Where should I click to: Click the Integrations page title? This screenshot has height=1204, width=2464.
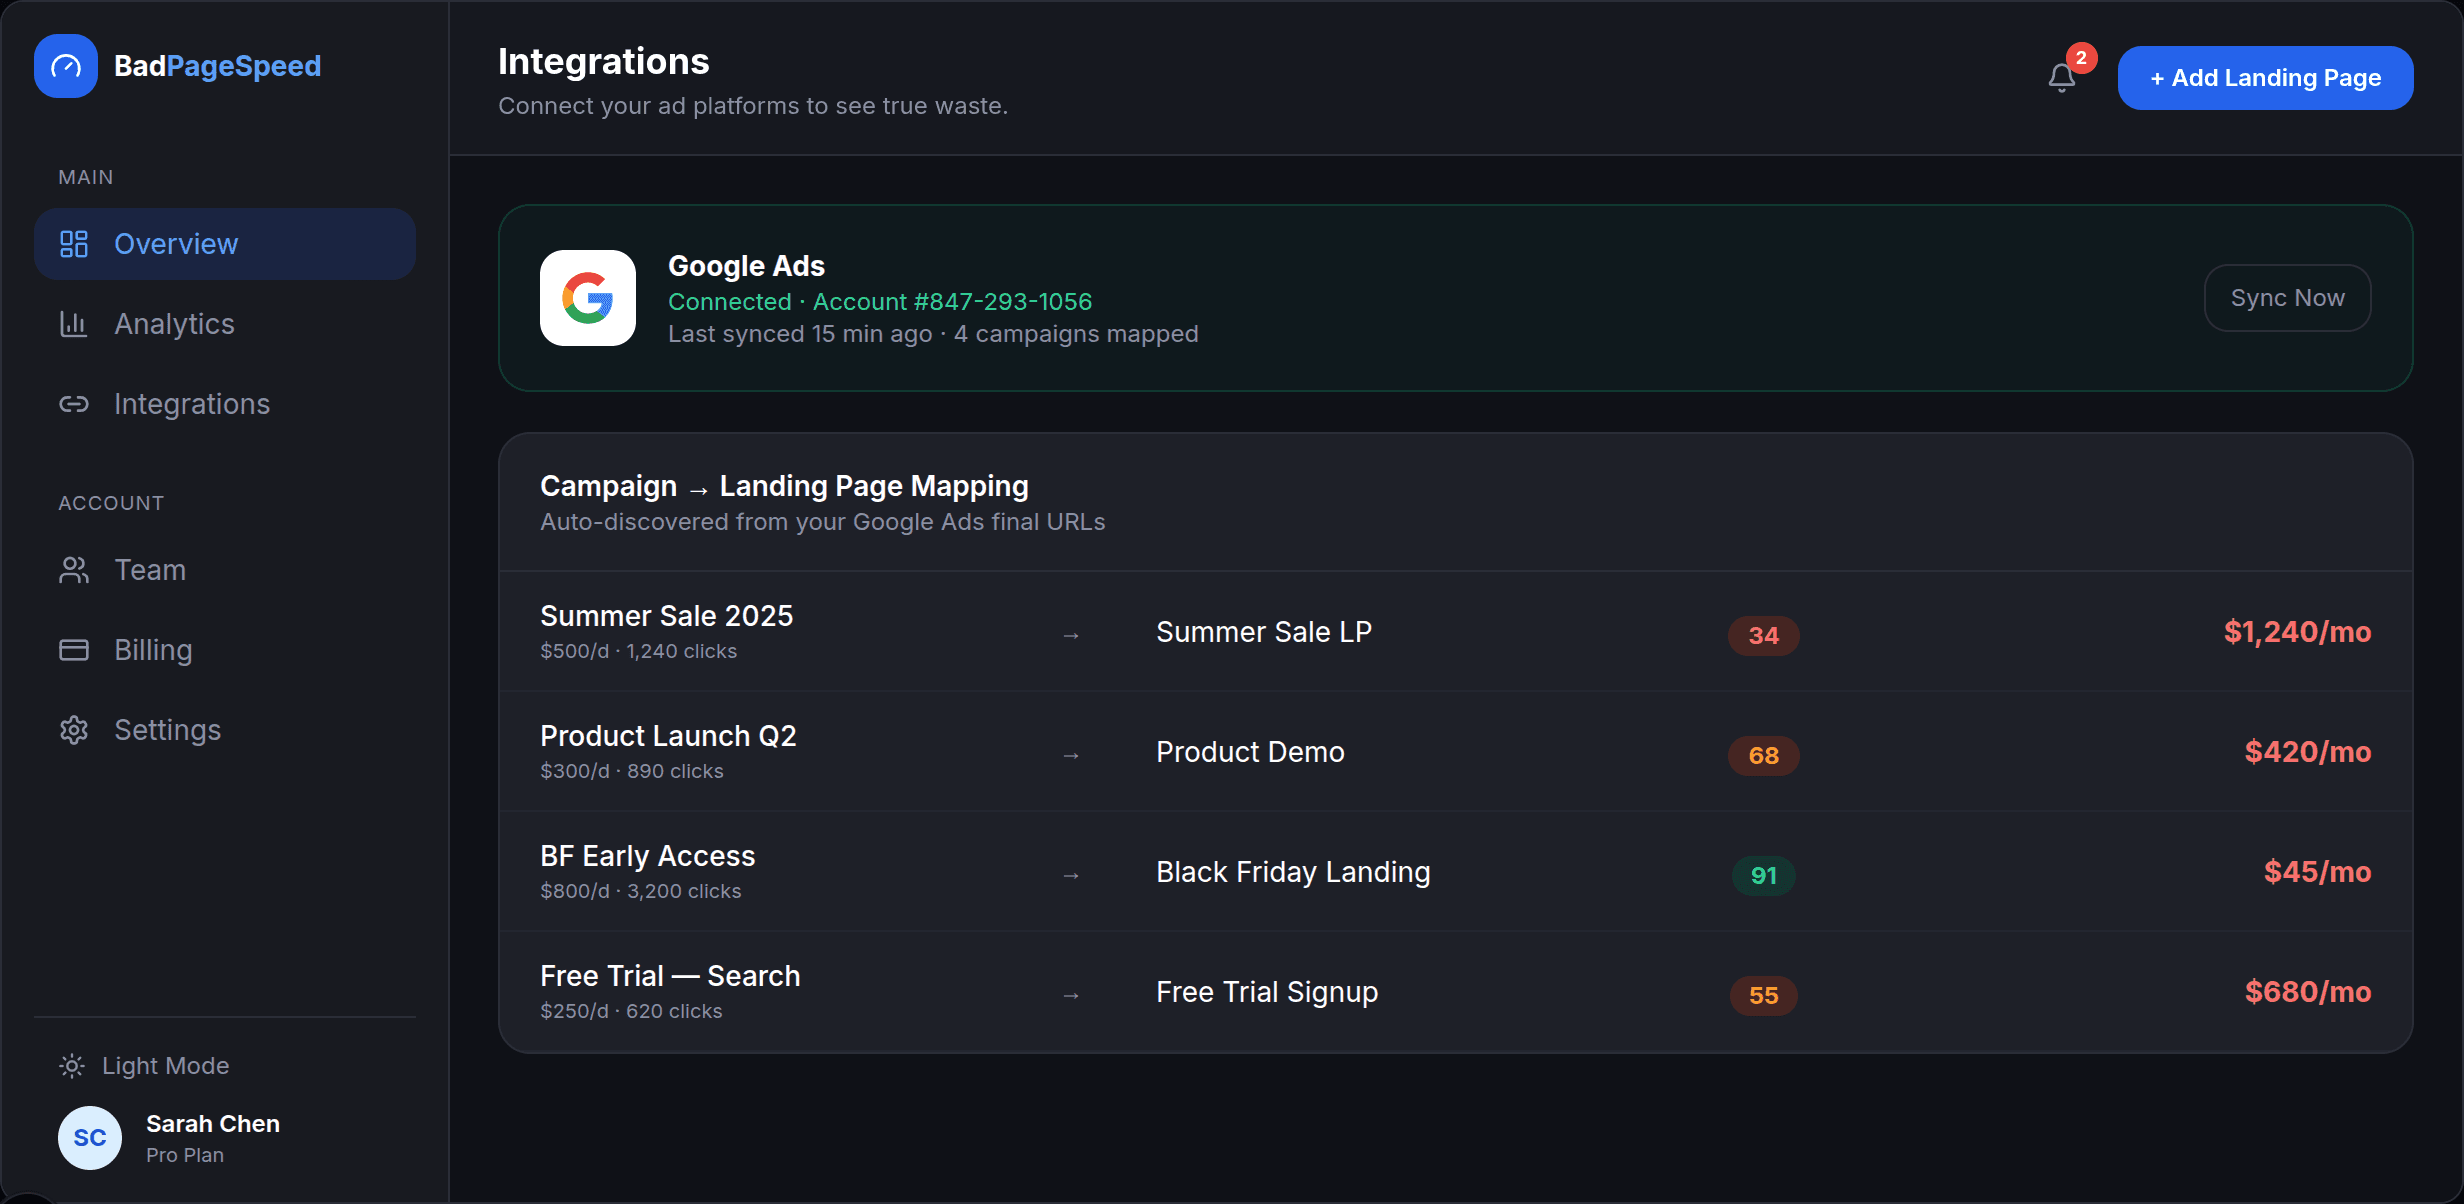(x=604, y=62)
